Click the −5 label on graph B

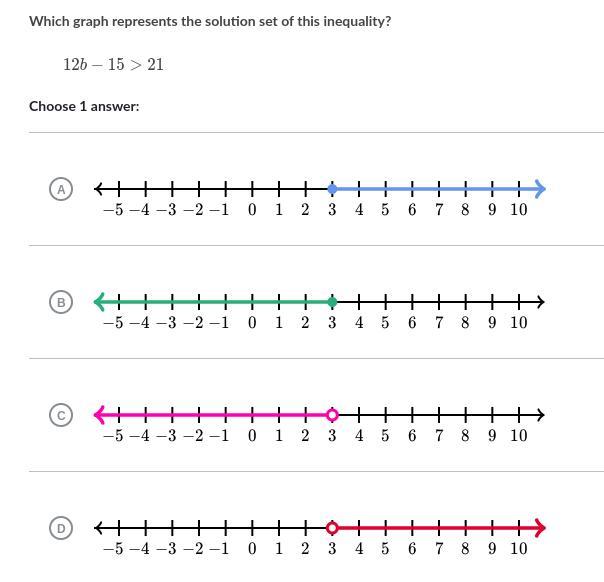coord(114,323)
